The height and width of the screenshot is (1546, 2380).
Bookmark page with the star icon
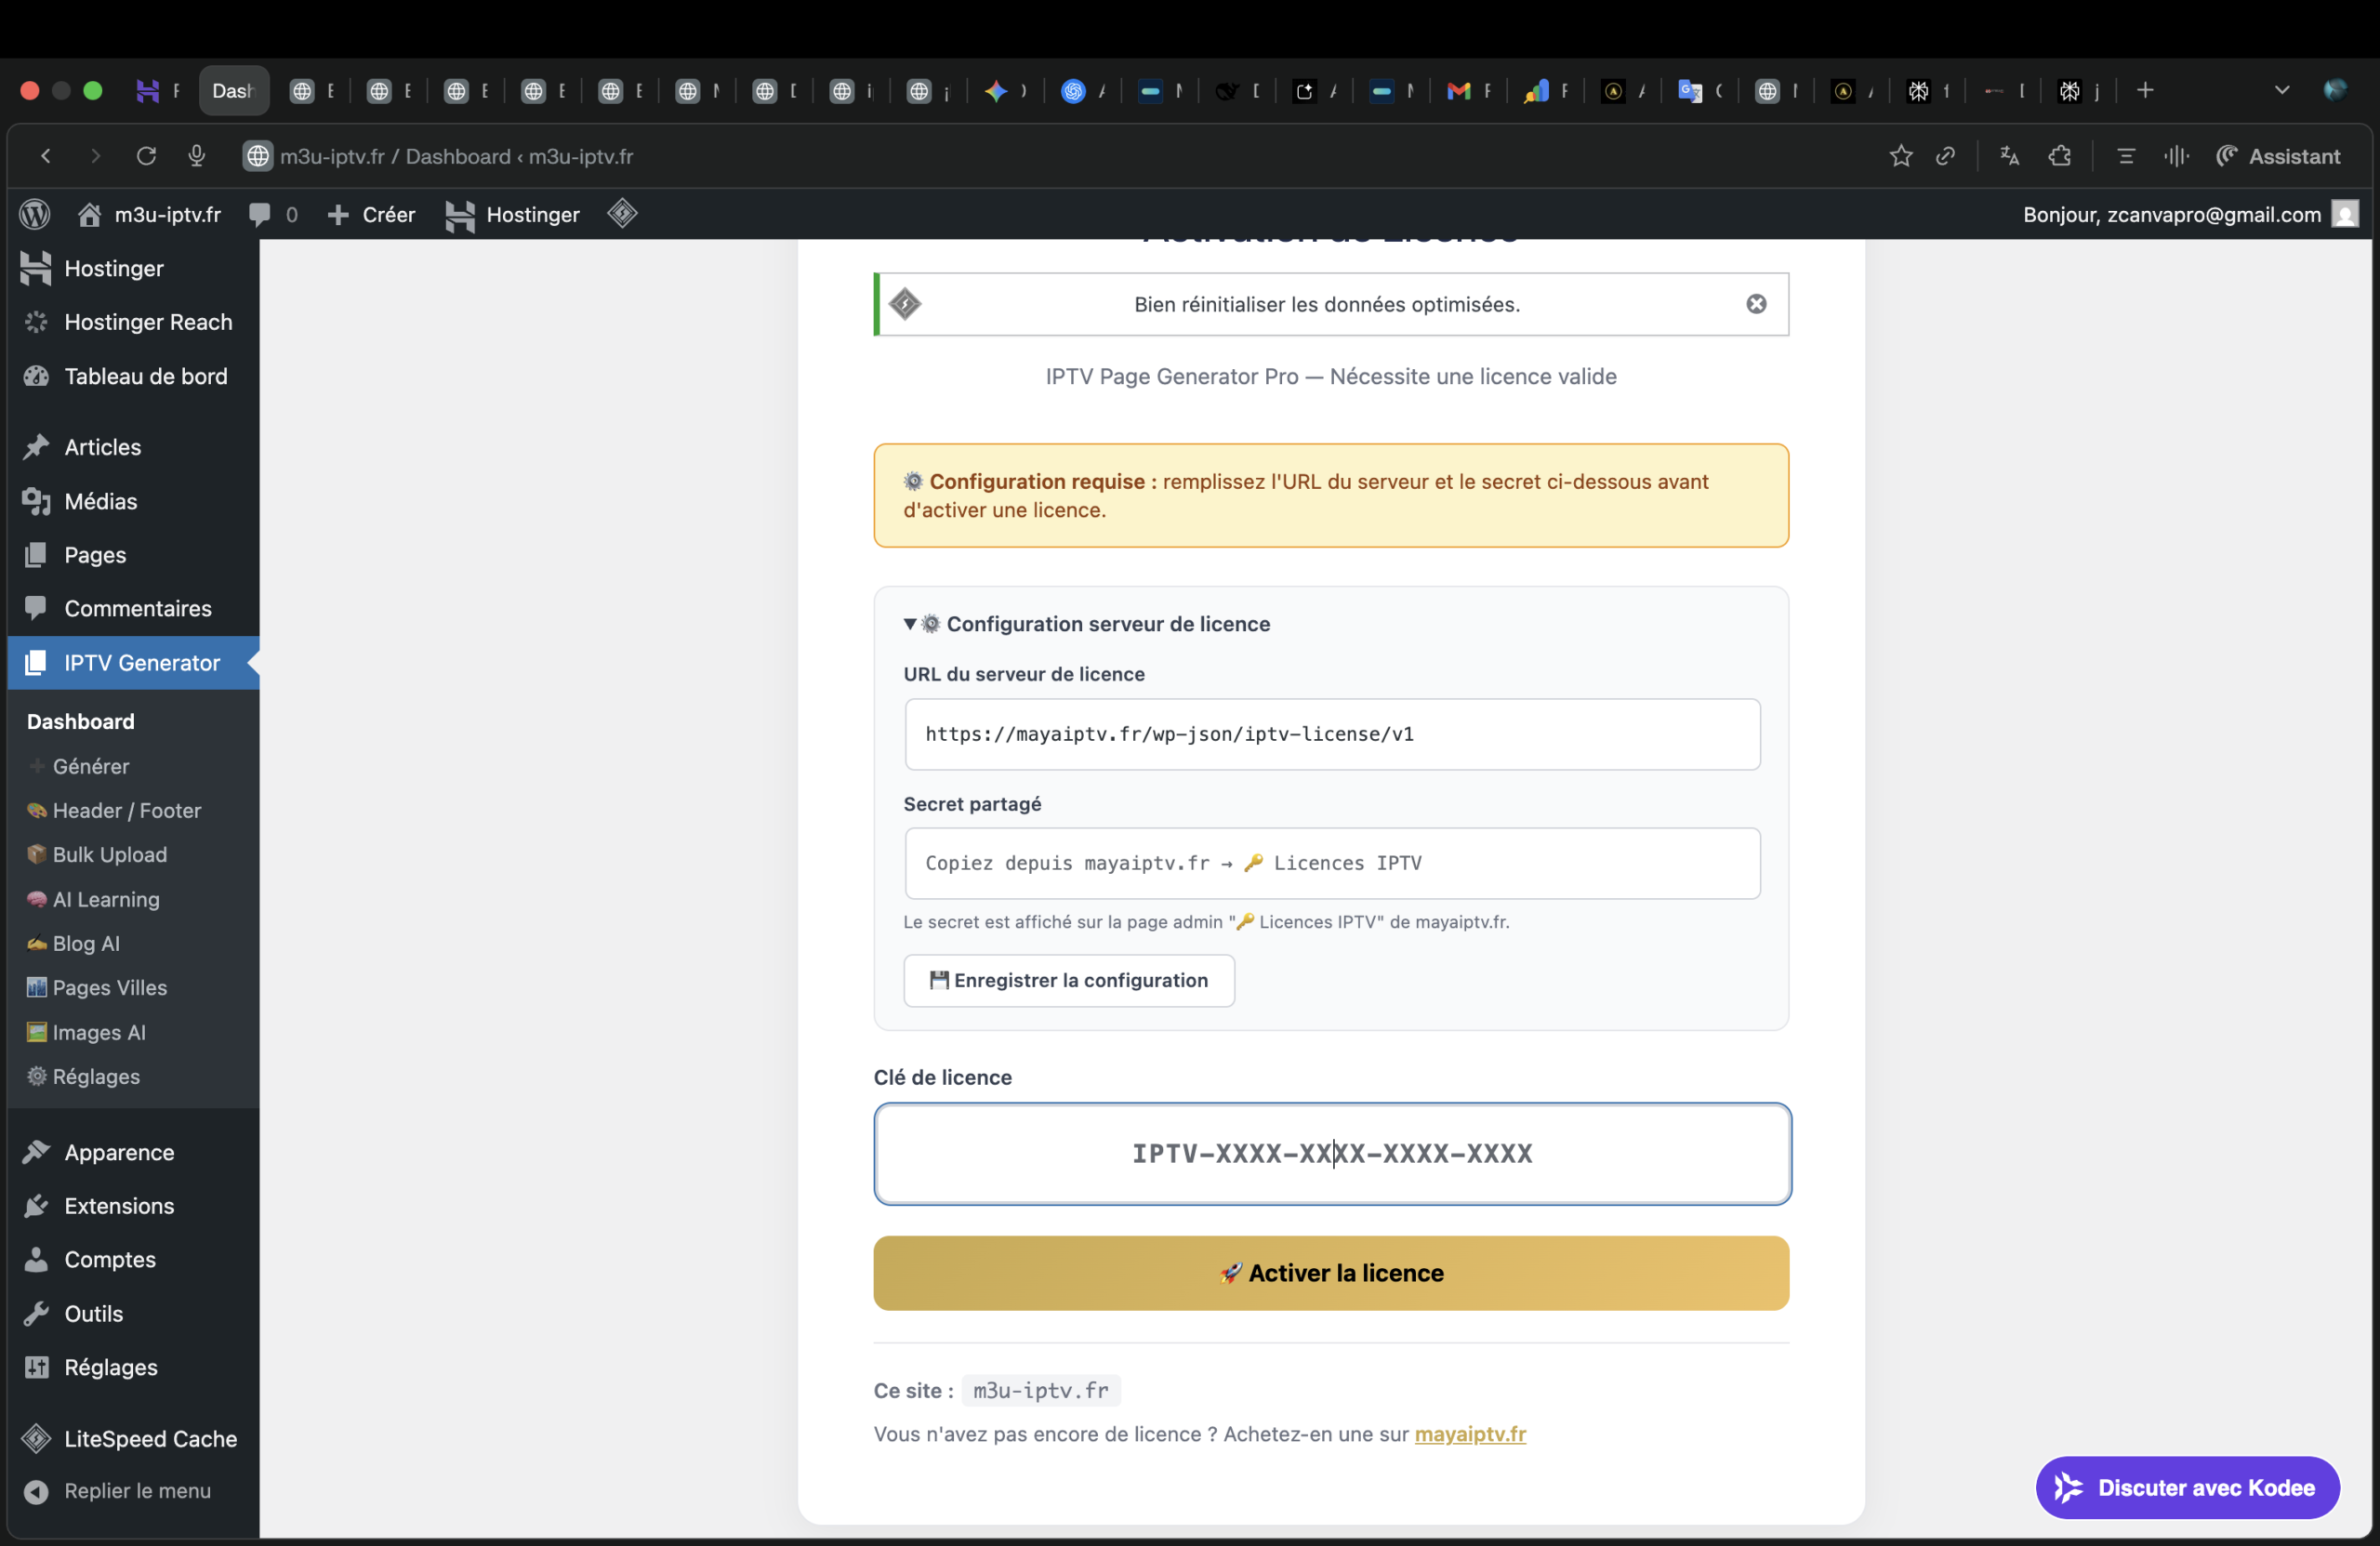tap(1901, 156)
